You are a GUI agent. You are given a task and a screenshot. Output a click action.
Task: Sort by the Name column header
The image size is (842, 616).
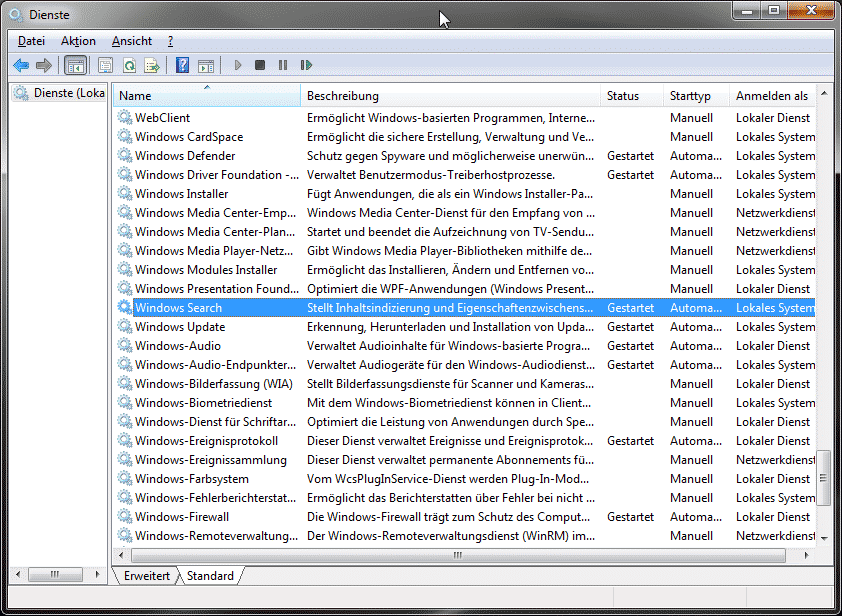[207, 96]
